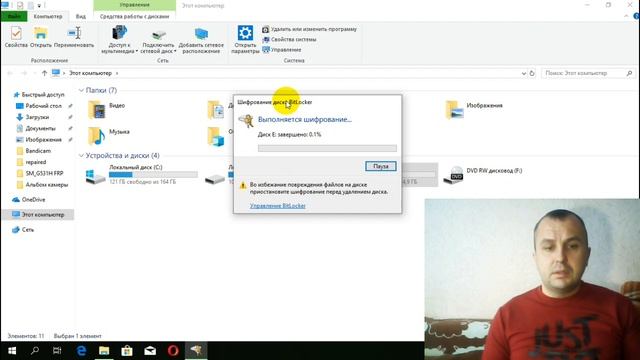Click the warning icon in BitLocker dialog
640x360 pixels.
coord(243,186)
